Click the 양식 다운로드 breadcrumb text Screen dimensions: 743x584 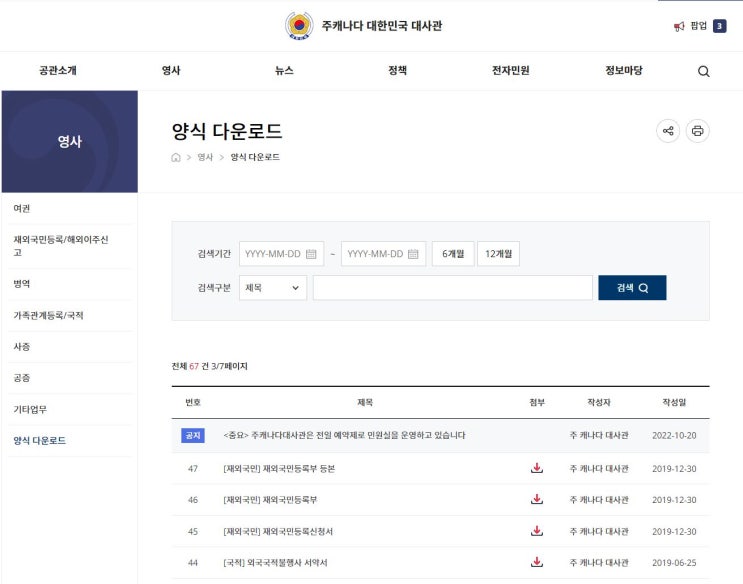(255, 157)
